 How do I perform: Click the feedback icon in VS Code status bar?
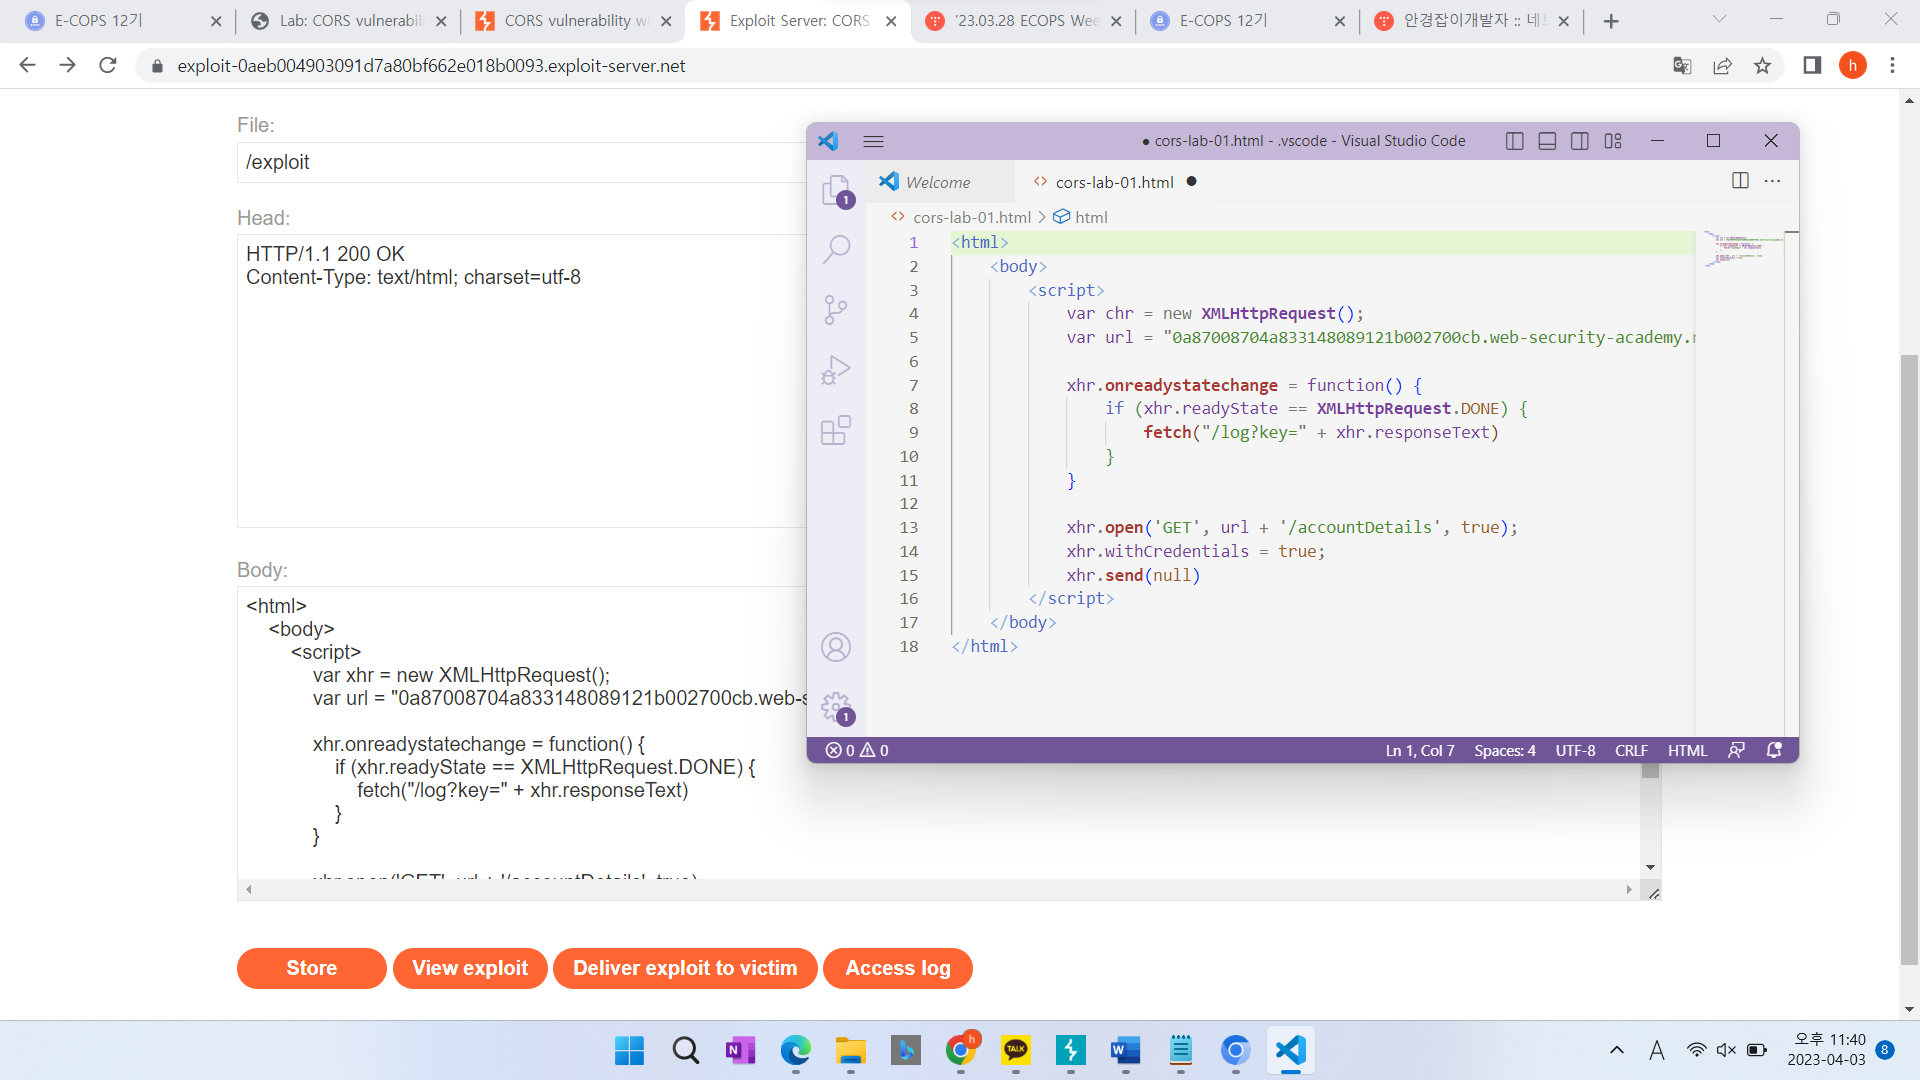point(1737,750)
